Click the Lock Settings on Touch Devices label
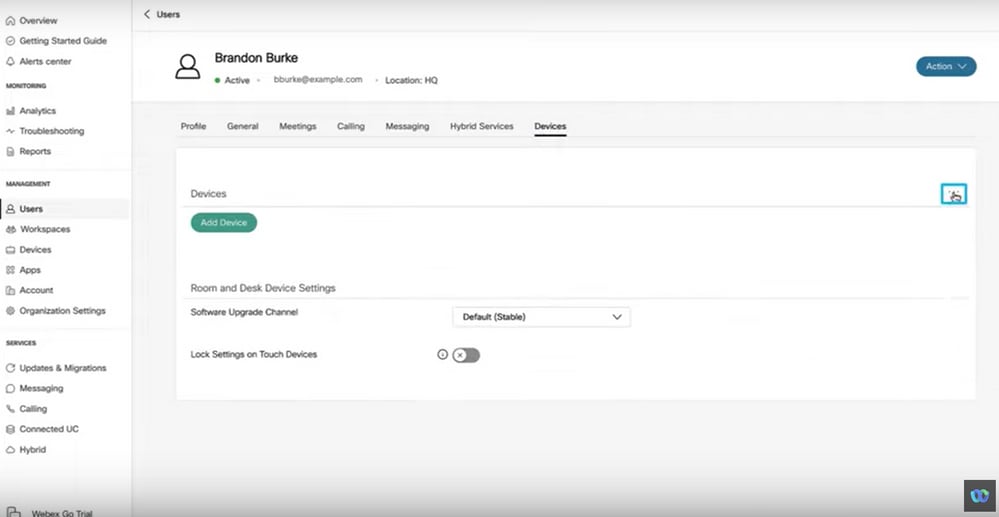 254,354
